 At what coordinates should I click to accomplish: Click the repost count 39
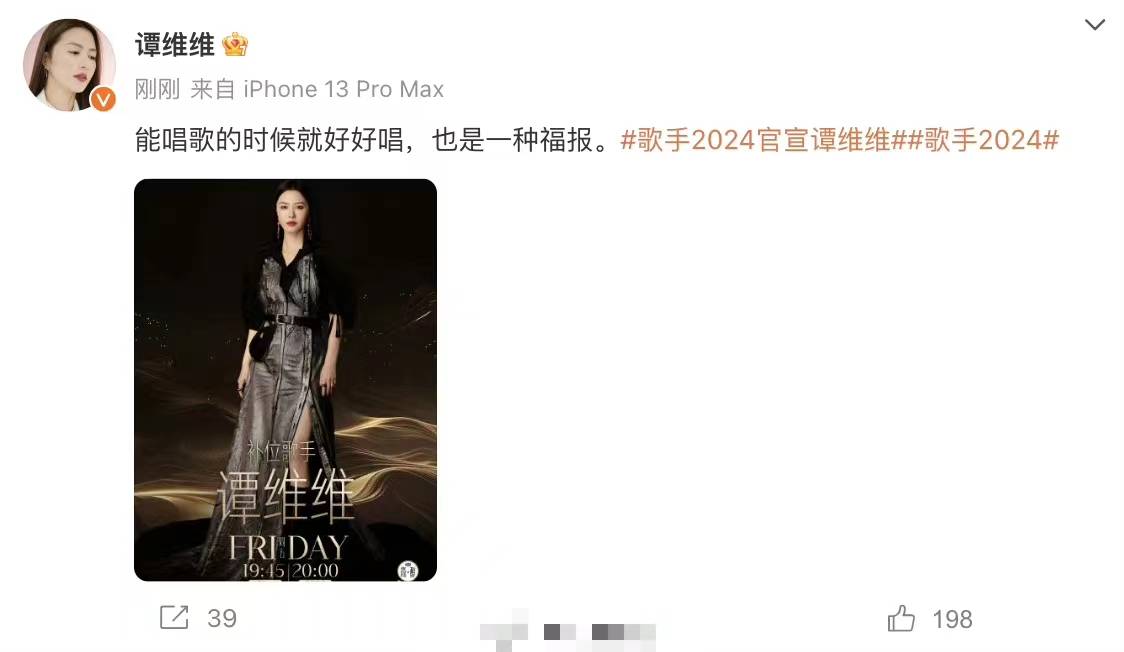tap(222, 618)
